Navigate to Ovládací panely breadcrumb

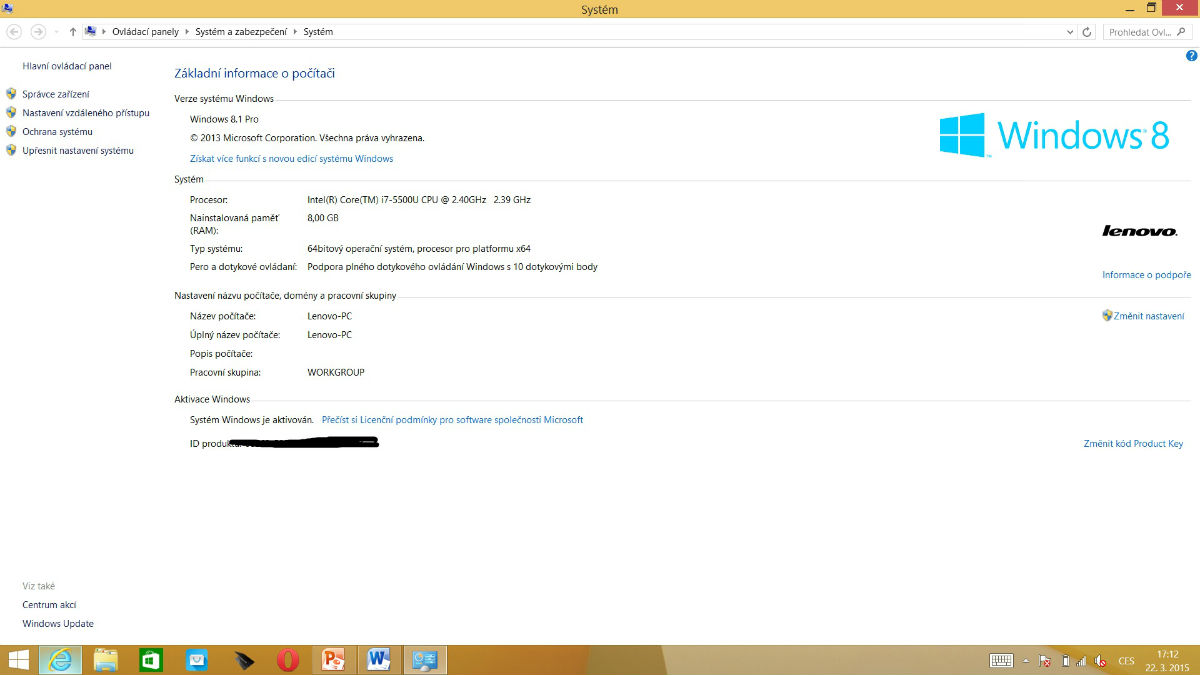click(145, 32)
